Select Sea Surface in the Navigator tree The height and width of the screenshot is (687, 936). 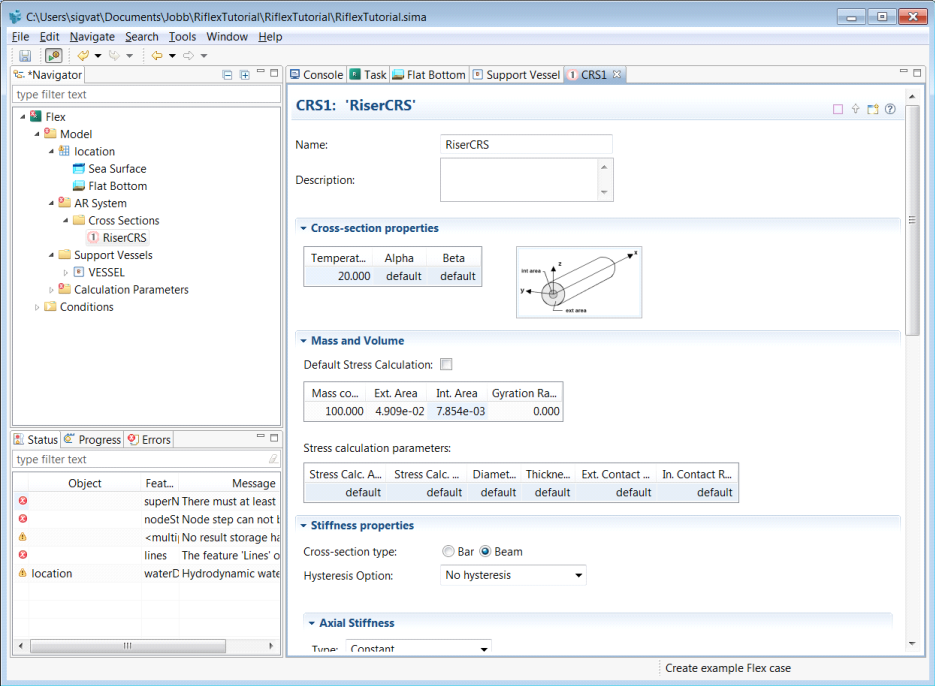[117, 169]
